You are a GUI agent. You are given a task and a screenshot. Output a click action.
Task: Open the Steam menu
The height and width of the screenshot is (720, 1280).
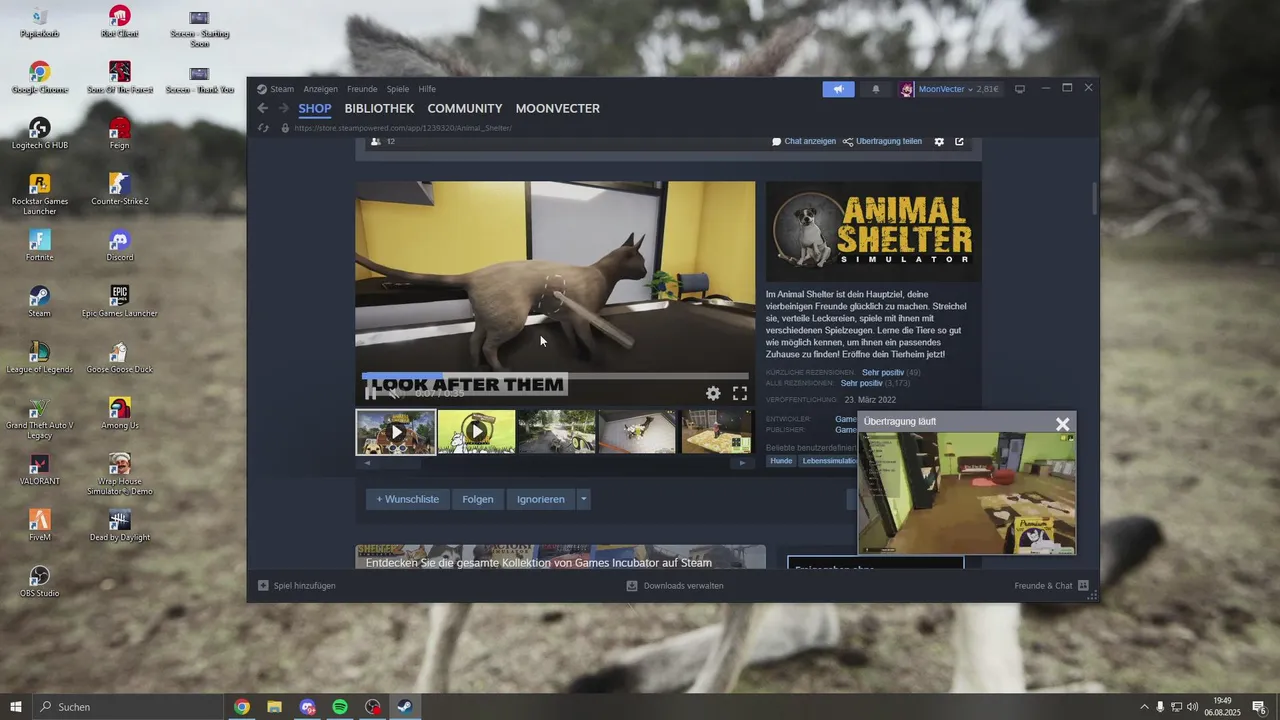(276, 89)
